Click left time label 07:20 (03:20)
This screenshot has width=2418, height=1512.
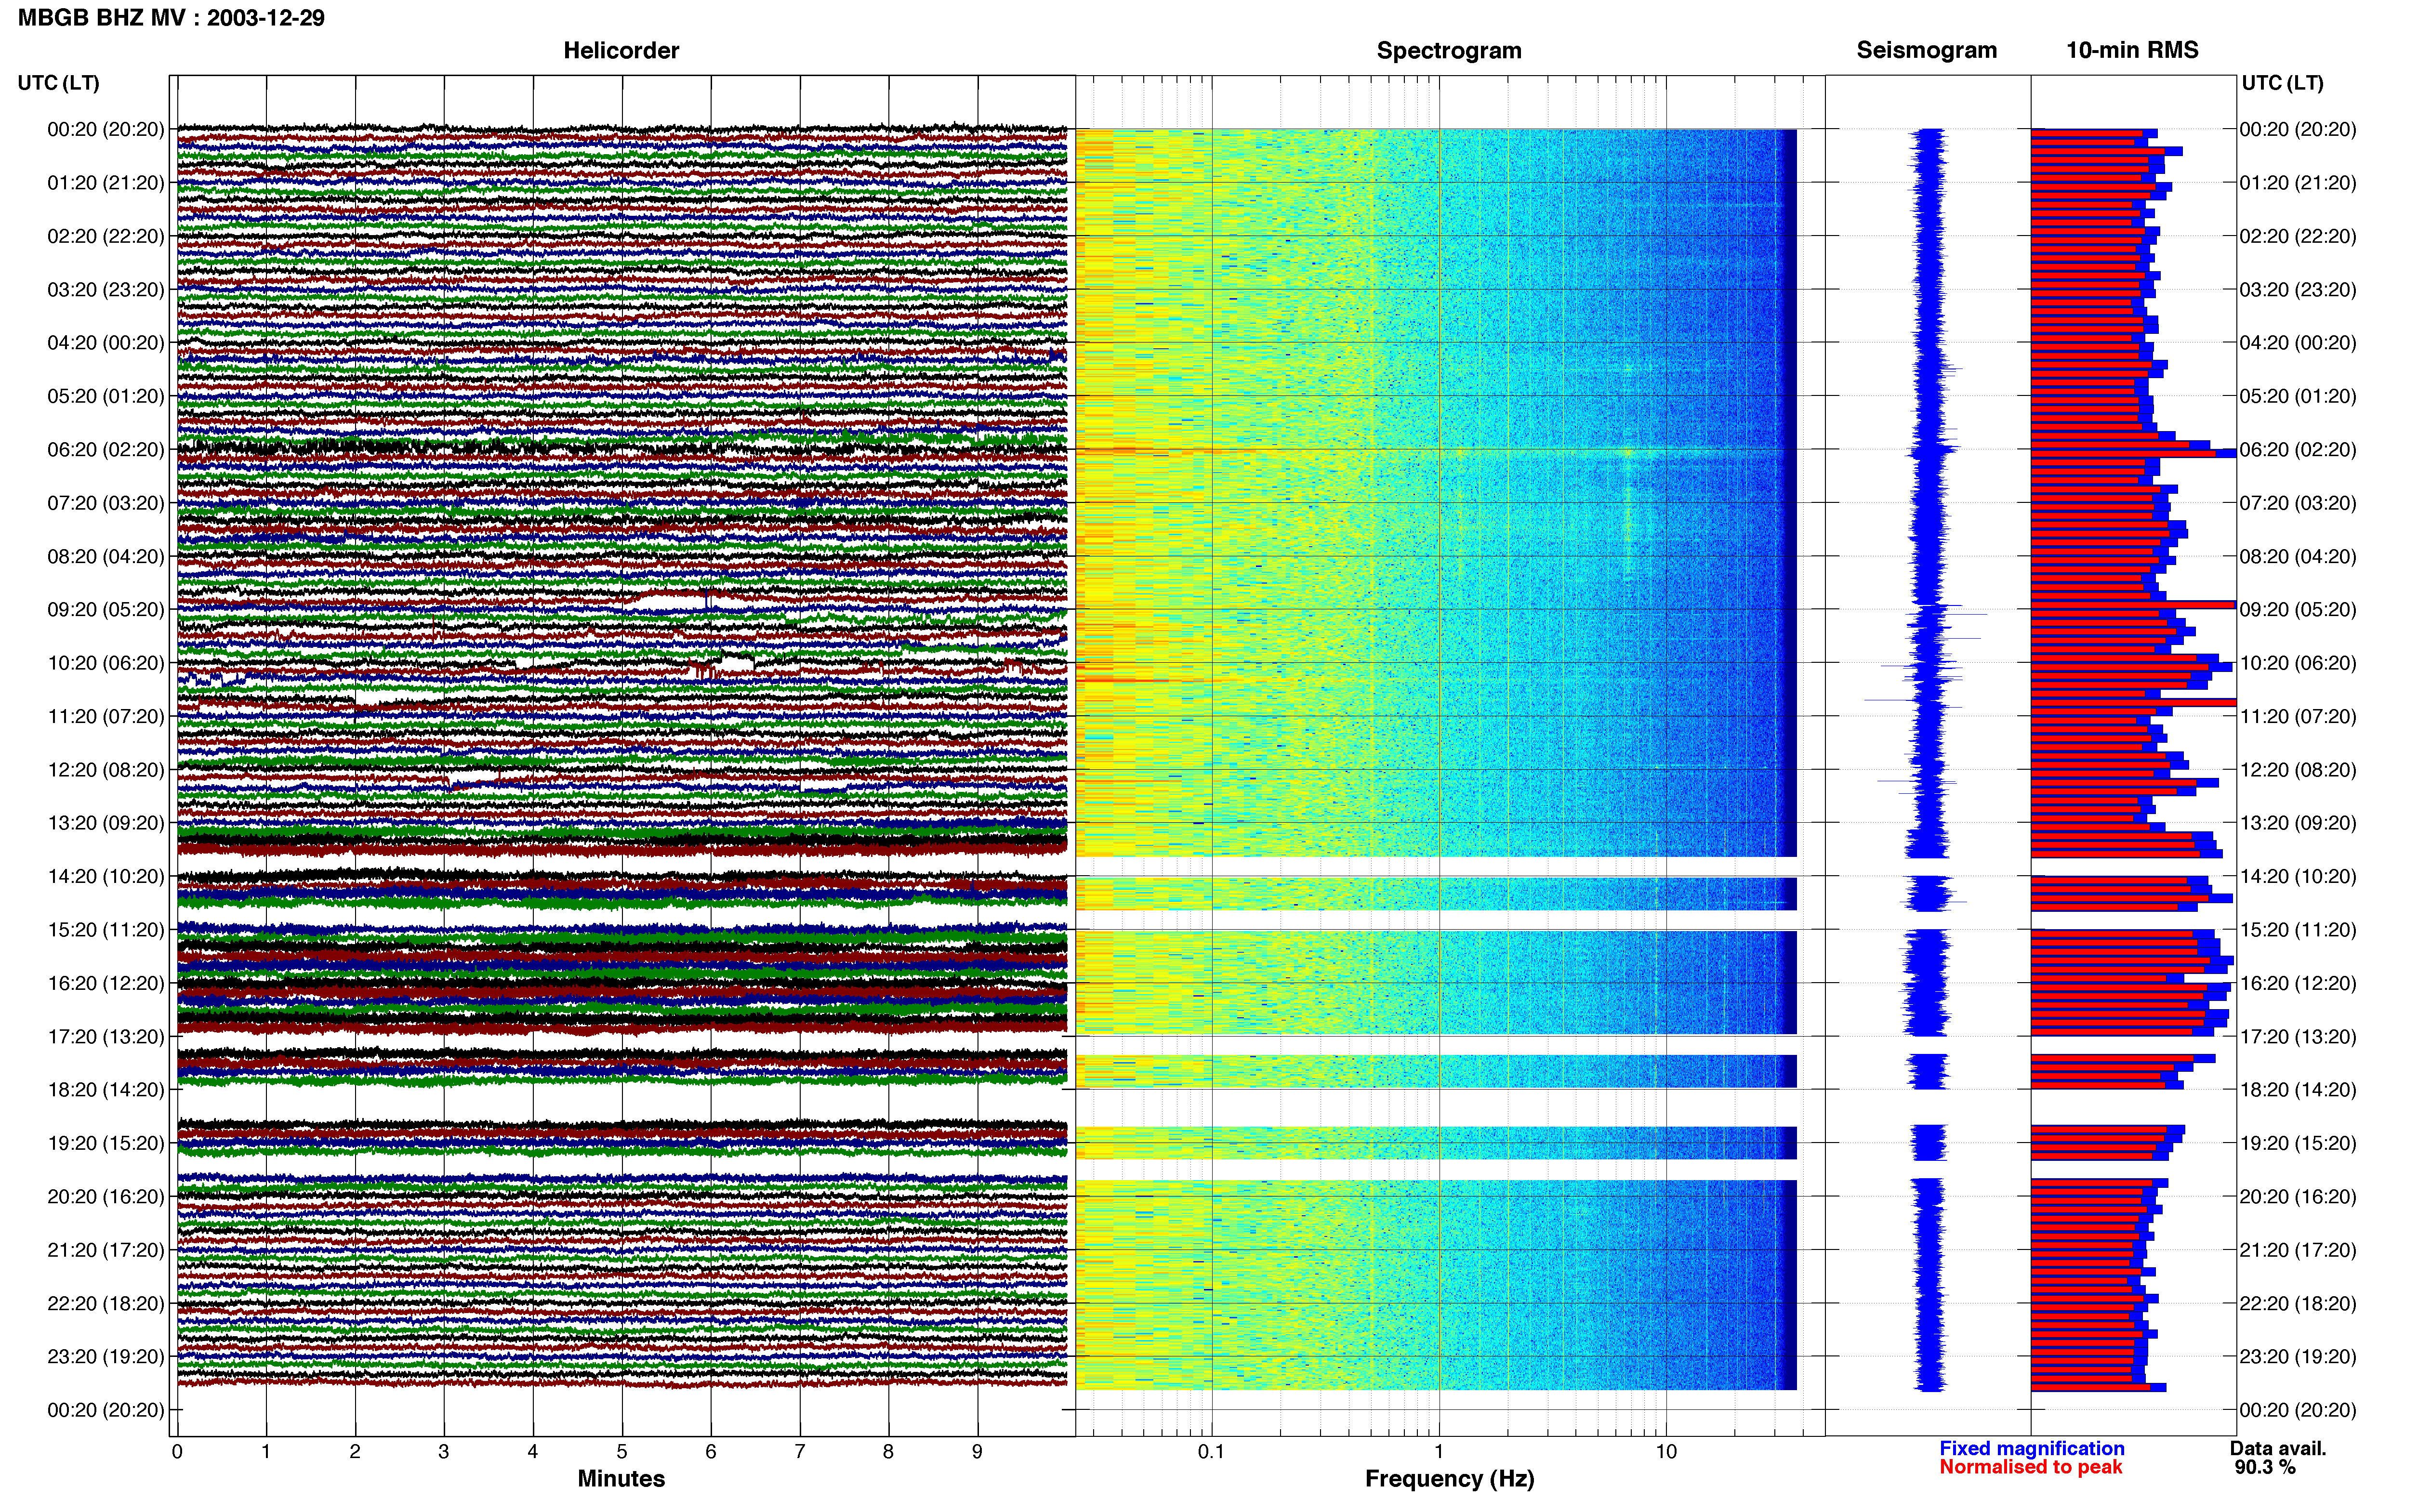(105, 503)
